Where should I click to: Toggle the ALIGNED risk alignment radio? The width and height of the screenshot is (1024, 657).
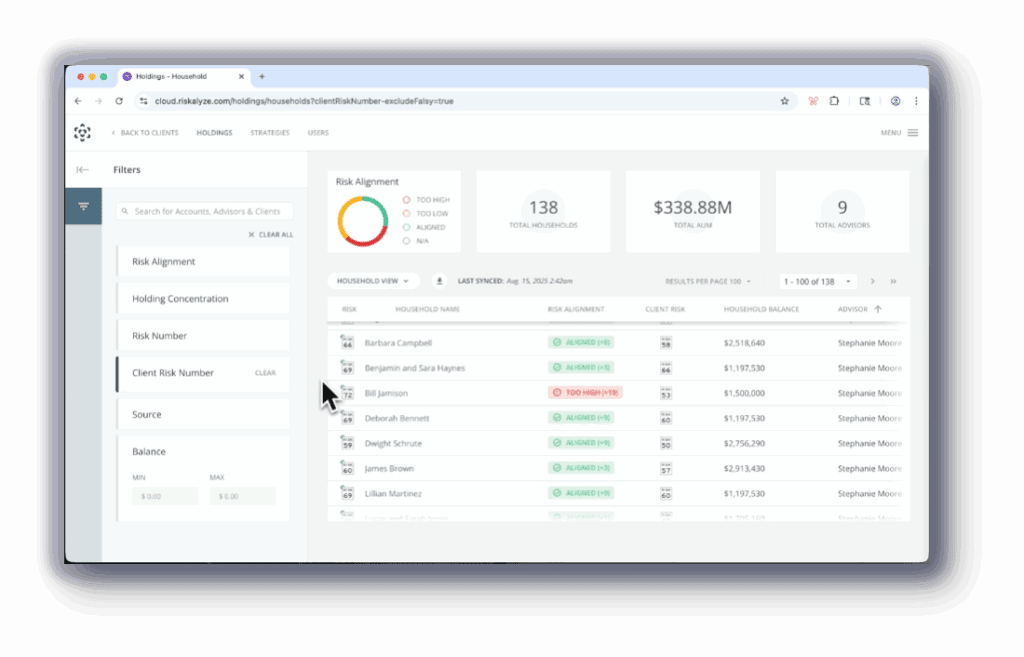point(406,227)
